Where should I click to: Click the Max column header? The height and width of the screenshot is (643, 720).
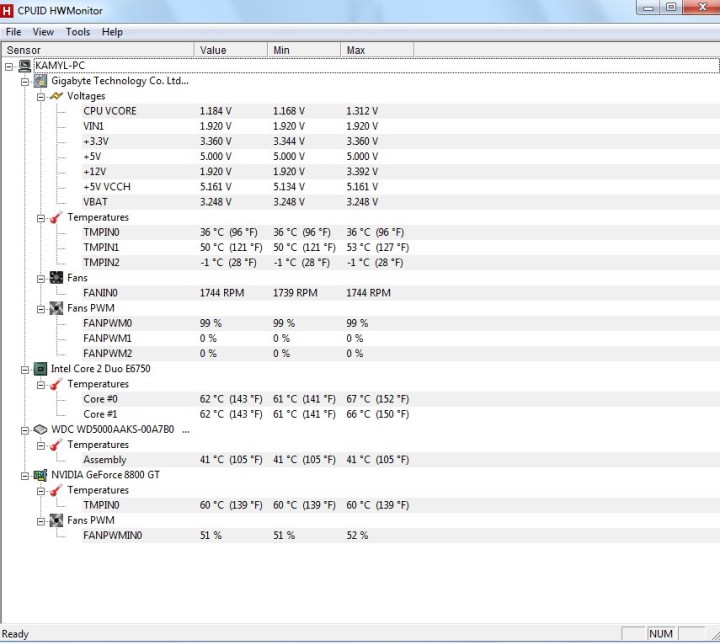[377, 50]
